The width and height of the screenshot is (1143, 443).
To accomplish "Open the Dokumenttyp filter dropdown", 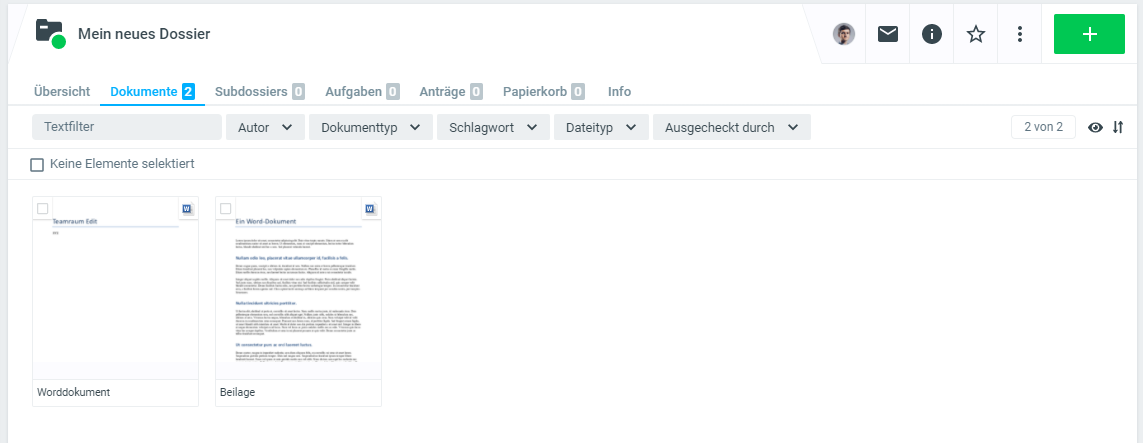I will click(370, 127).
